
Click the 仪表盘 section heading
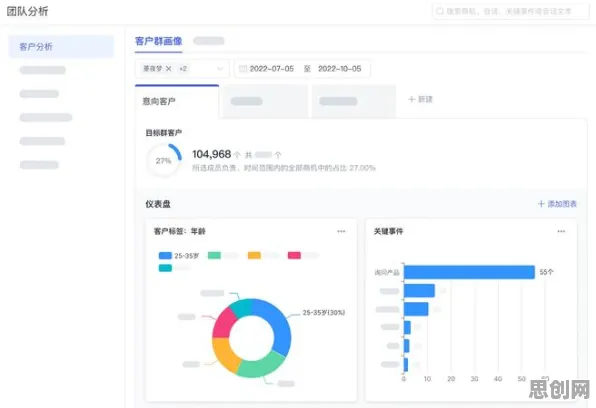pos(158,204)
